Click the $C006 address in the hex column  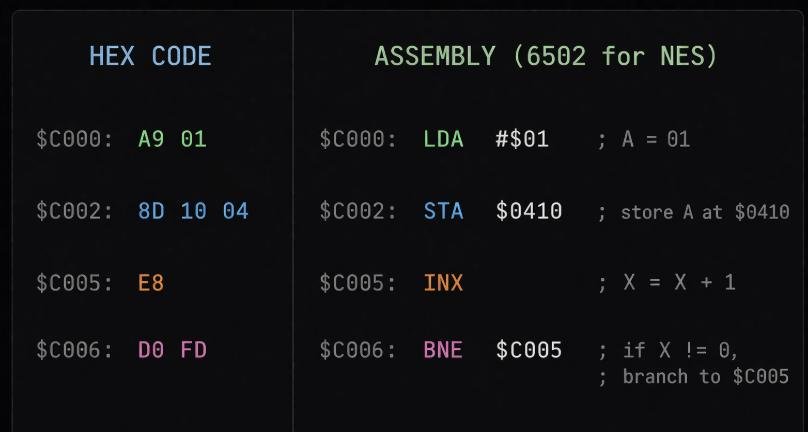pos(75,350)
